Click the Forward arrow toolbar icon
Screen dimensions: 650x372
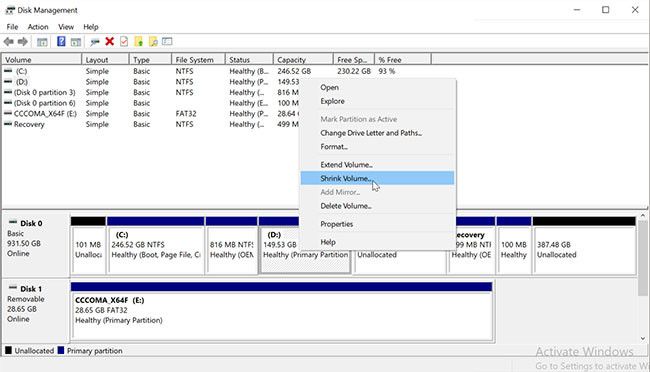23,41
